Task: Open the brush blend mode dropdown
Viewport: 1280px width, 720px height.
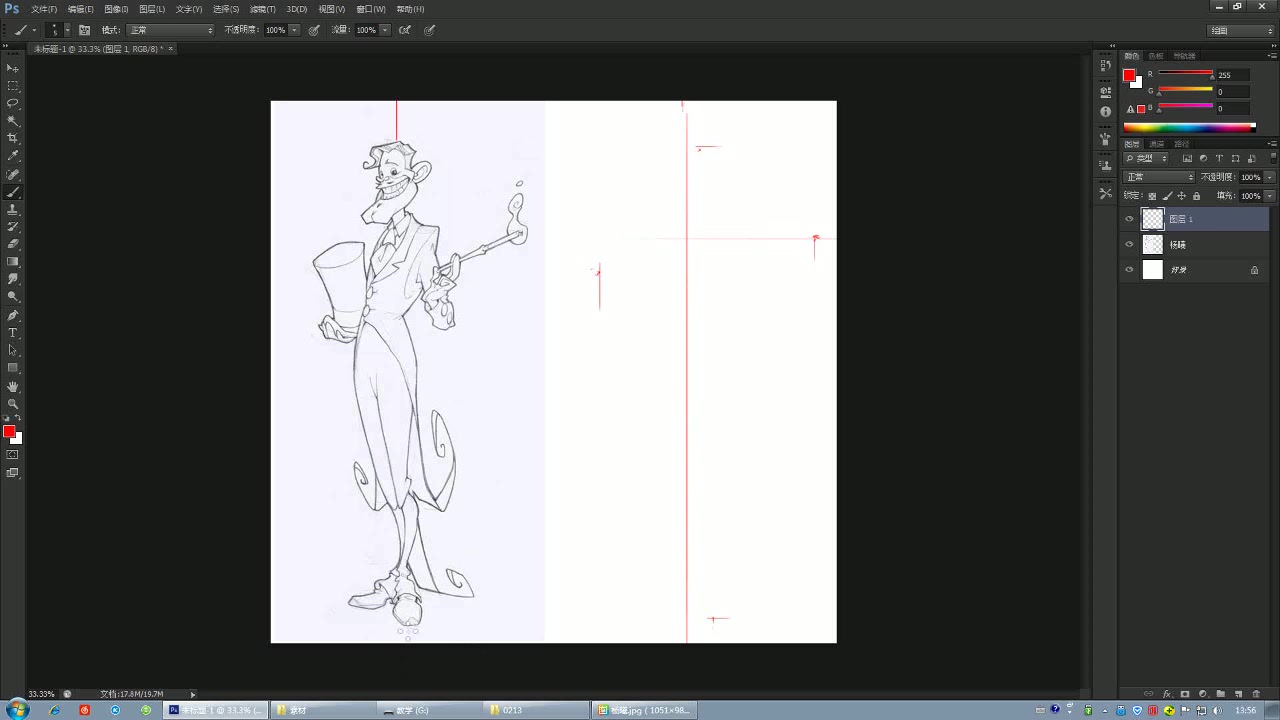Action: point(170,30)
